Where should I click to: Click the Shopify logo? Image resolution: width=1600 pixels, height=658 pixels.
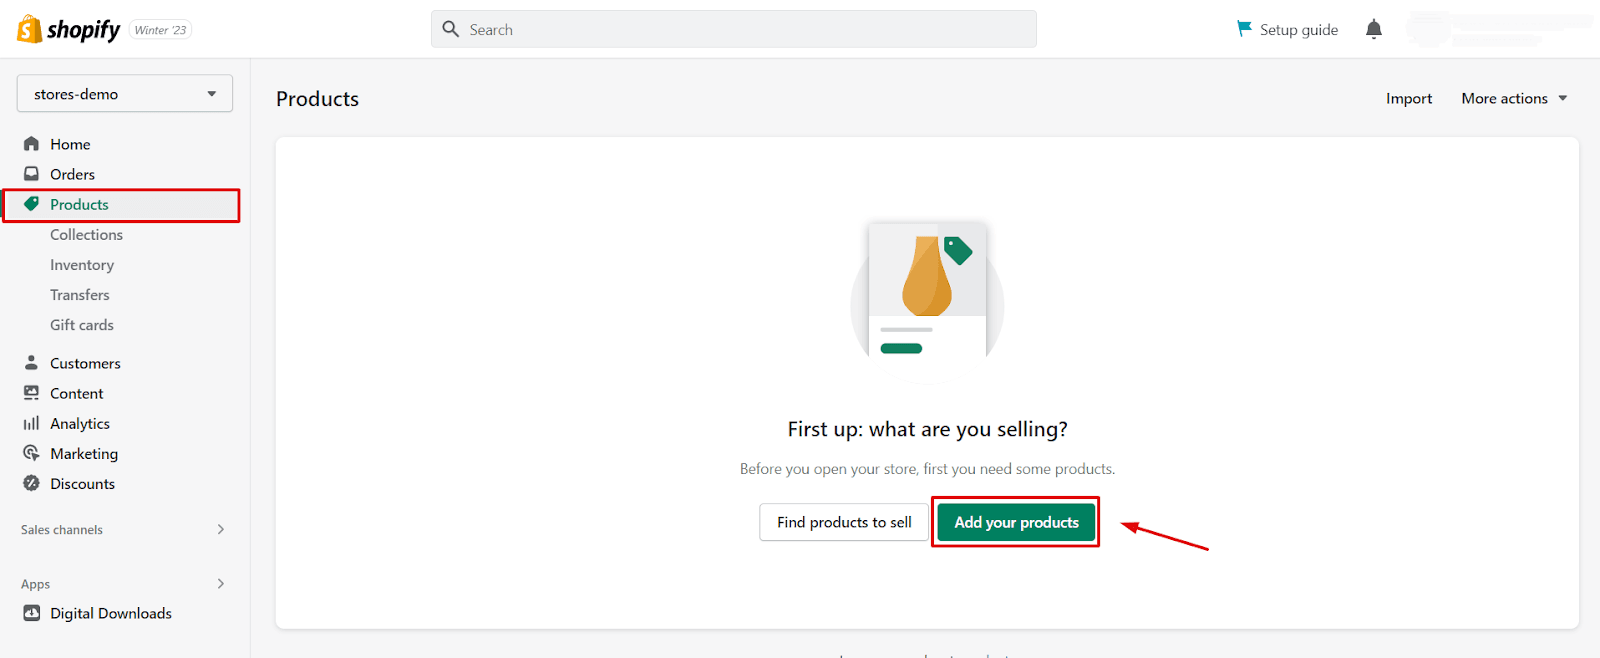coord(68,30)
